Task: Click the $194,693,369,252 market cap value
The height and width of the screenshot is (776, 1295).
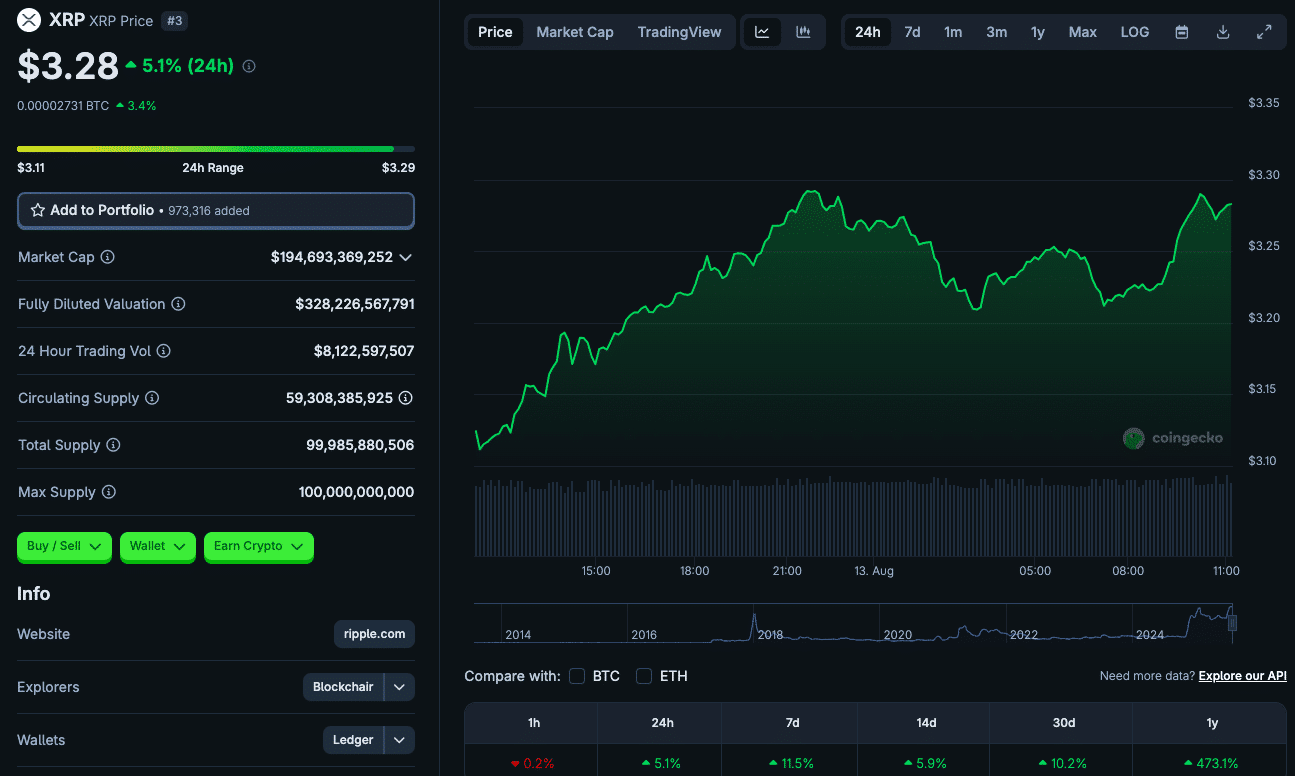Action: (x=332, y=257)
